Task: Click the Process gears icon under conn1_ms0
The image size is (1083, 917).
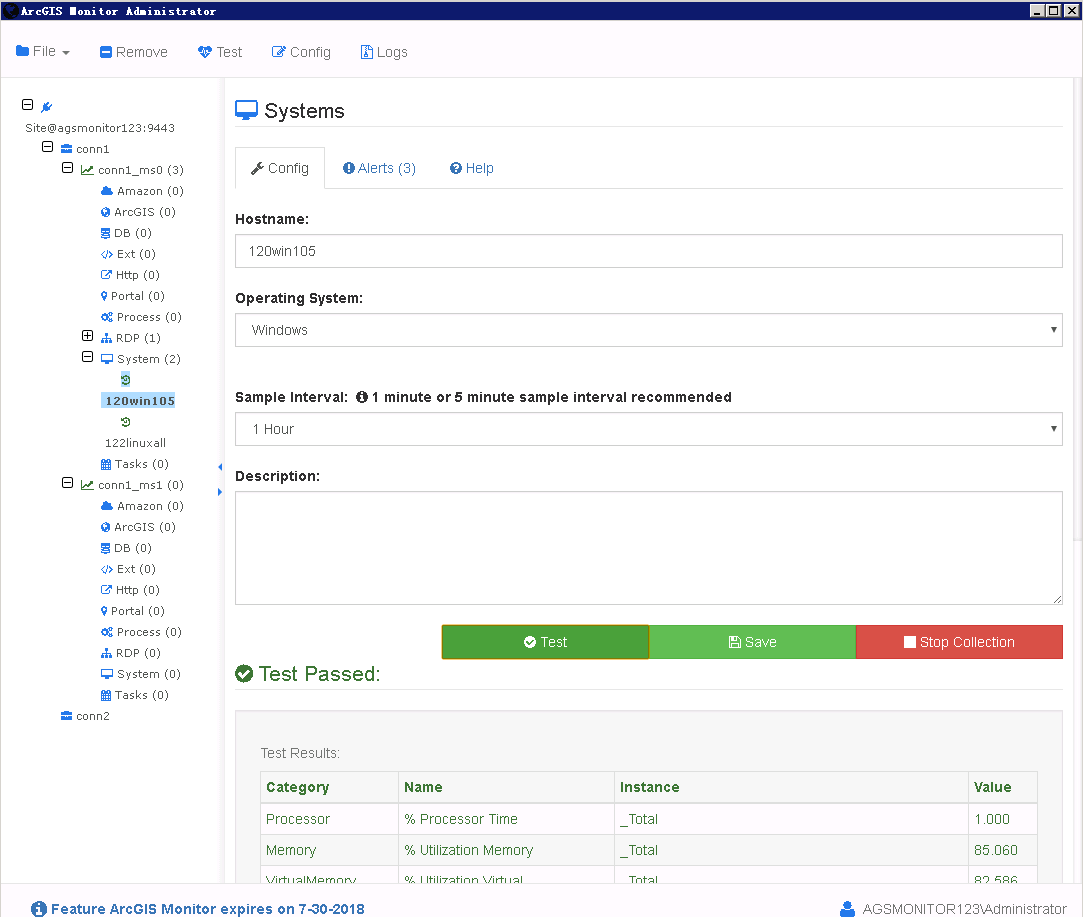Action: pos(107,317)
